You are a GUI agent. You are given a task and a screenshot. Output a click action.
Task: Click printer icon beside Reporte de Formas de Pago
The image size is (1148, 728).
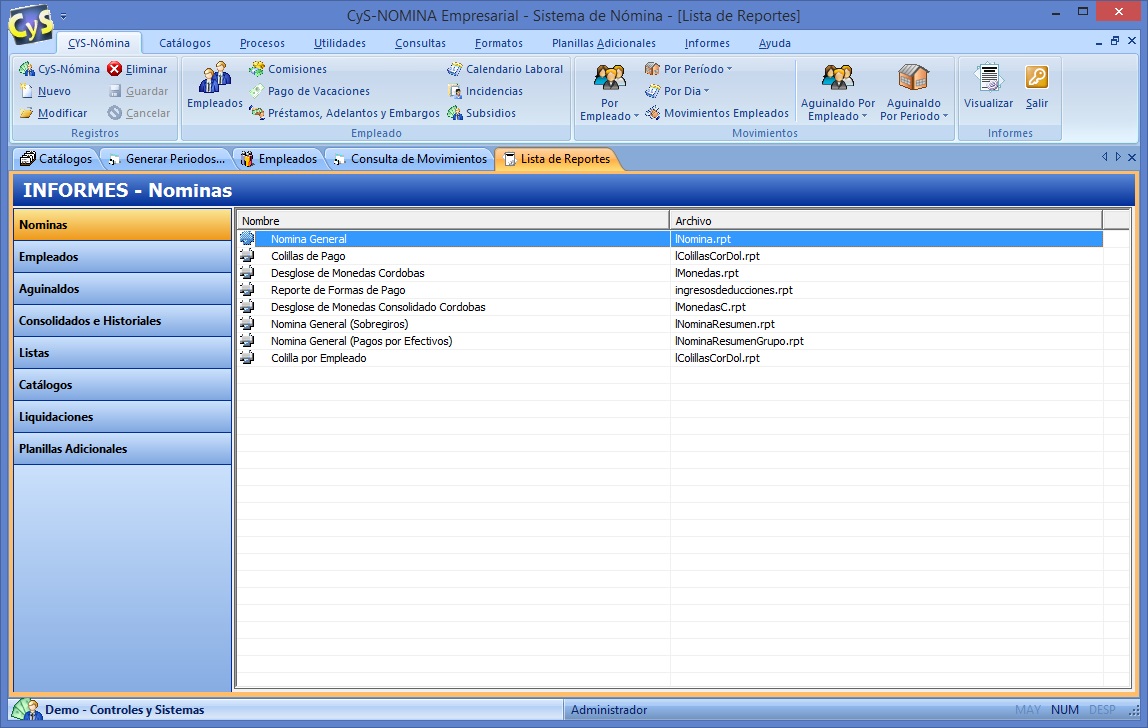[247, 289]
